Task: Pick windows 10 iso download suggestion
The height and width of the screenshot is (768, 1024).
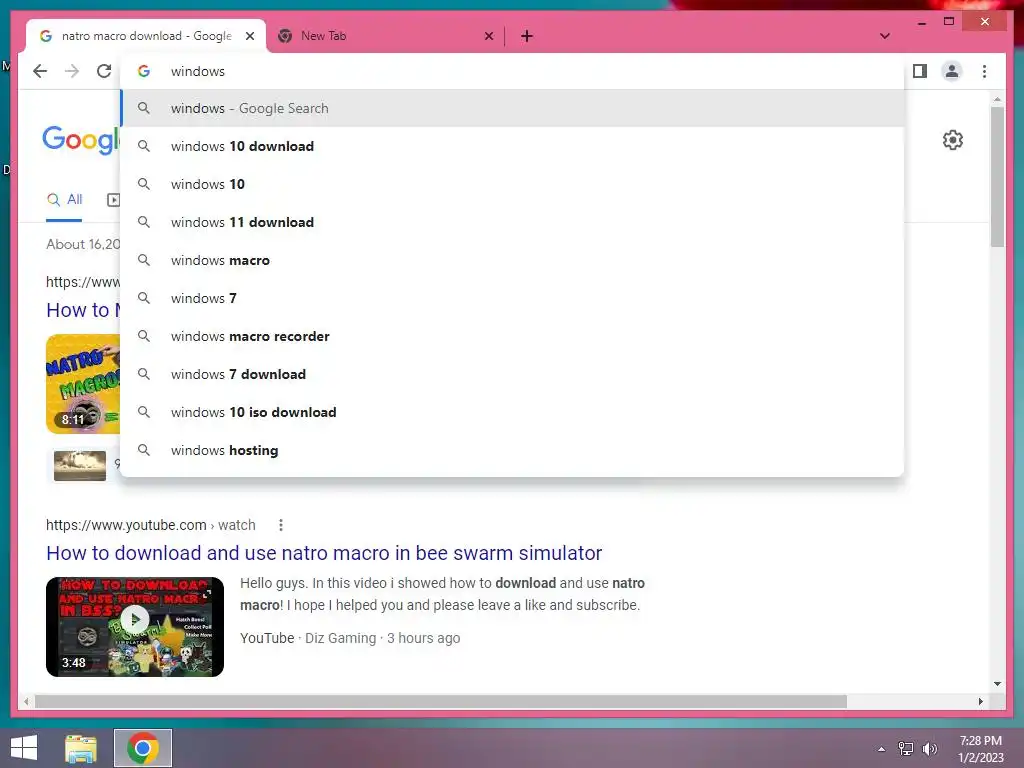Action: [x=513, y=412]
